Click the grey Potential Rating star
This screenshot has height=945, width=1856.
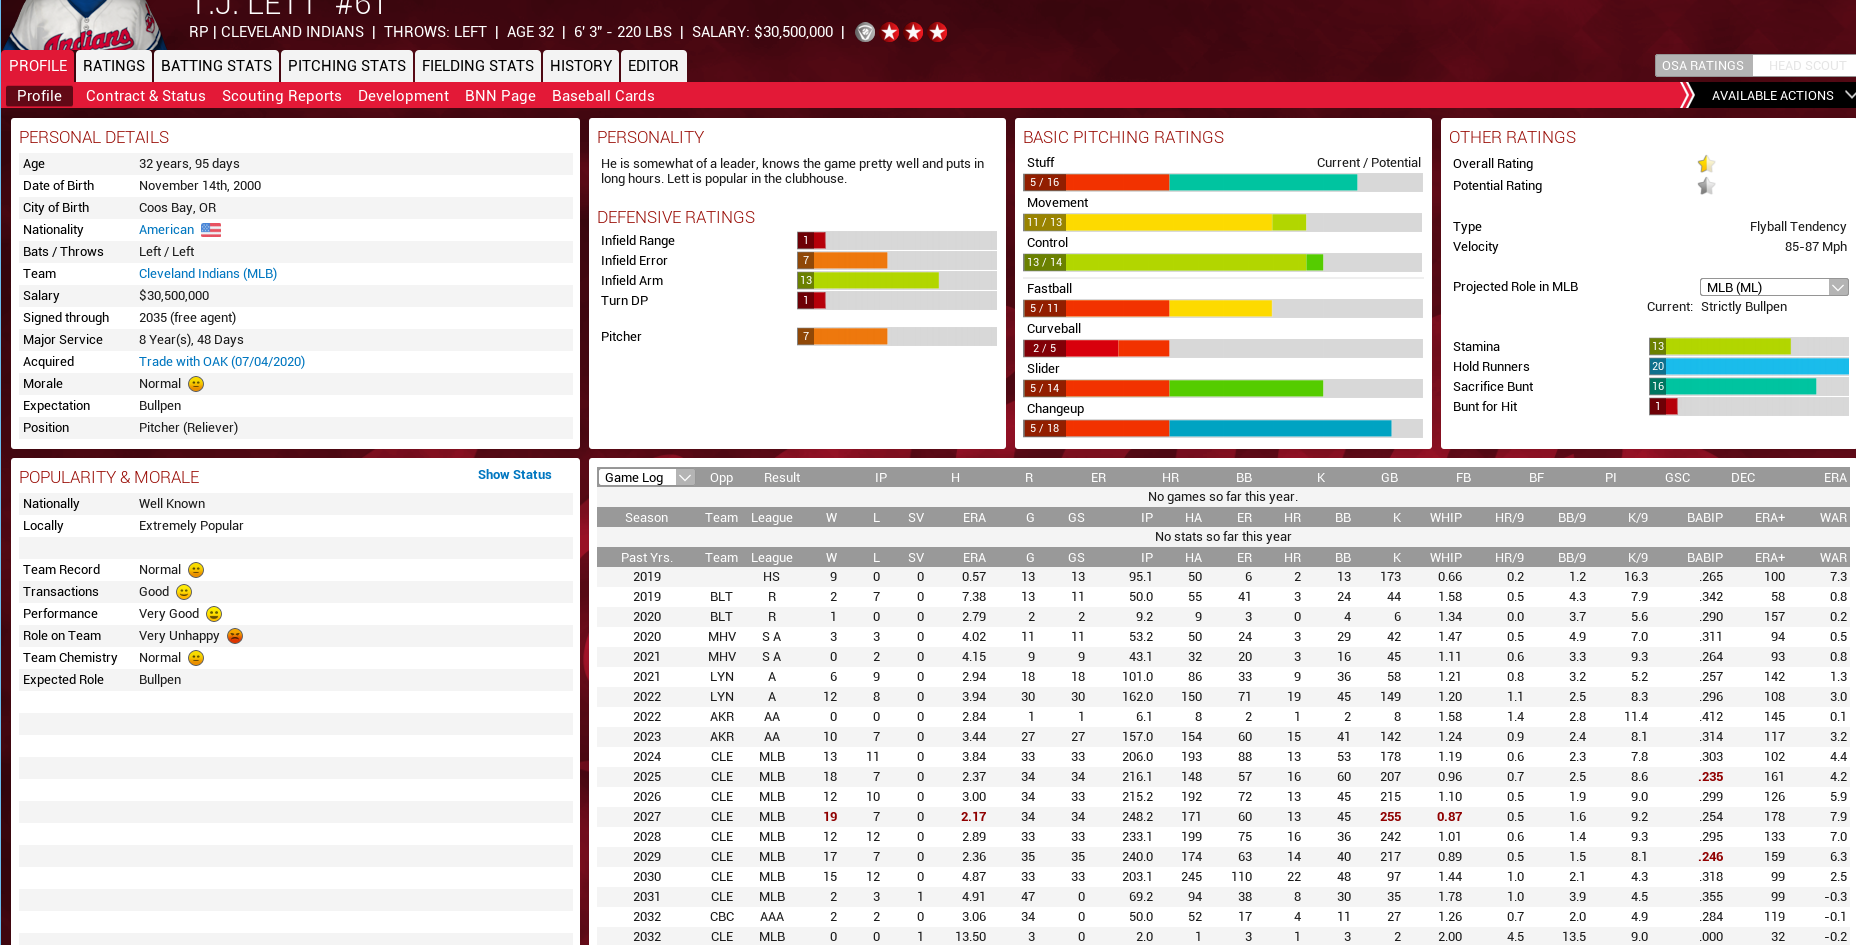[1706, 186]
